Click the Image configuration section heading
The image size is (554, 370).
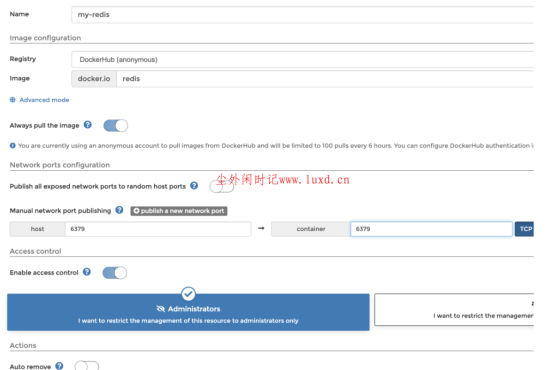45,38
